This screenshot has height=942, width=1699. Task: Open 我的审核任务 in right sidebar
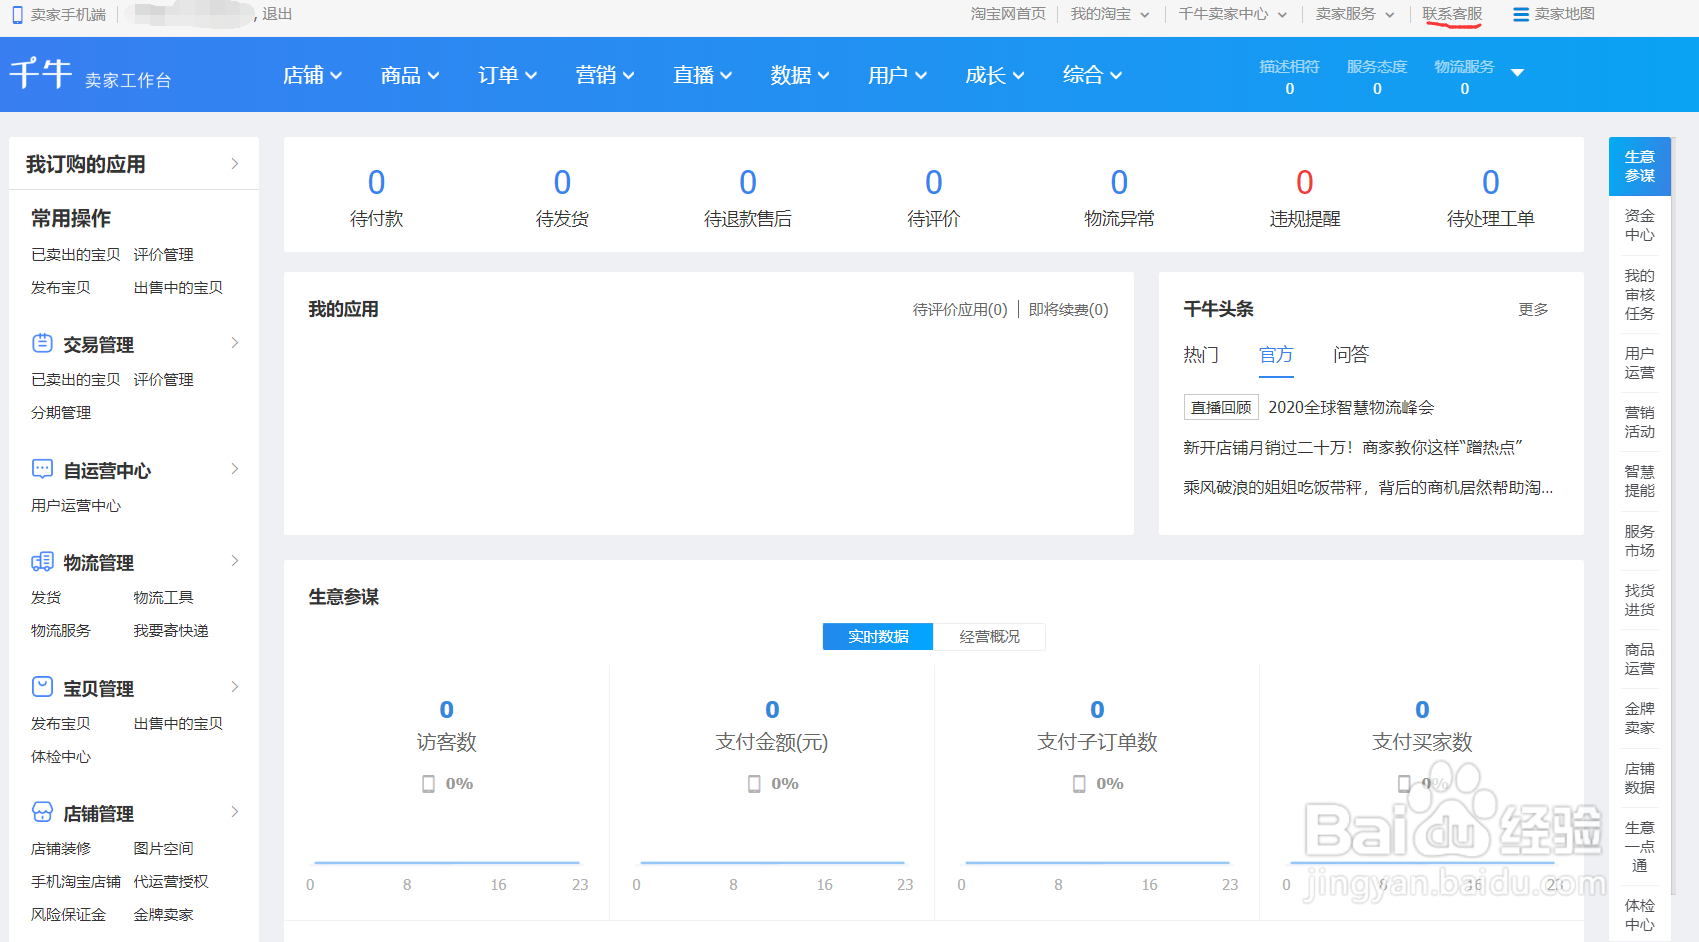[1640, 294]
